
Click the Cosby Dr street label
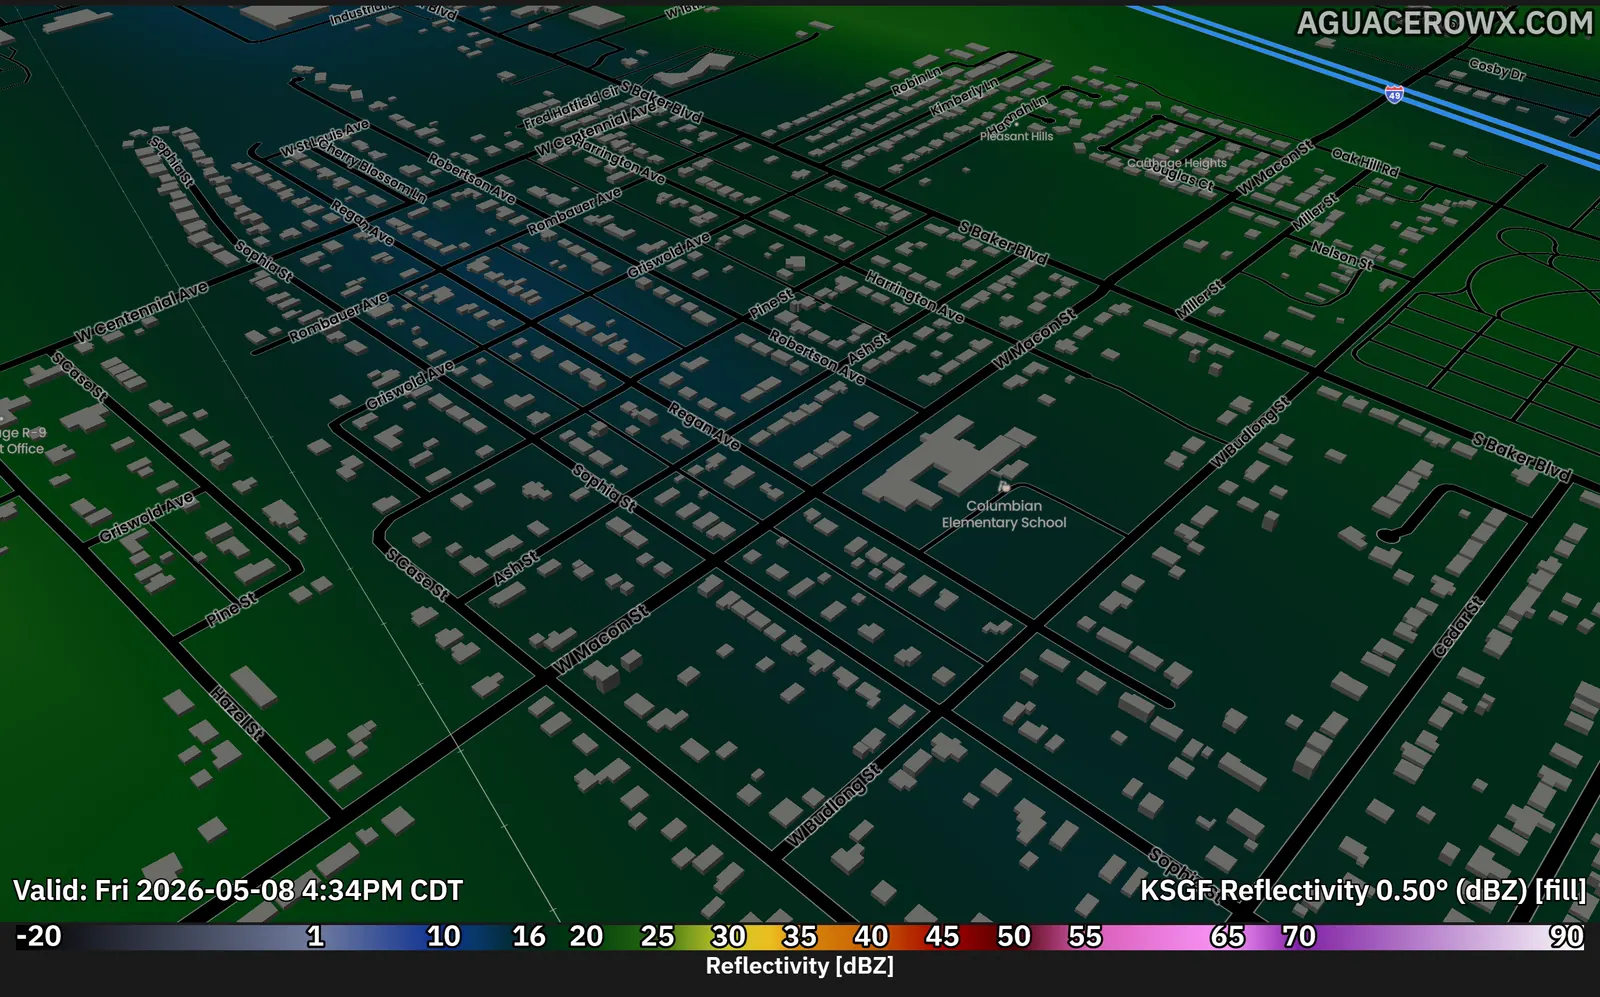pyautogui.click(x=1497, y=69)
